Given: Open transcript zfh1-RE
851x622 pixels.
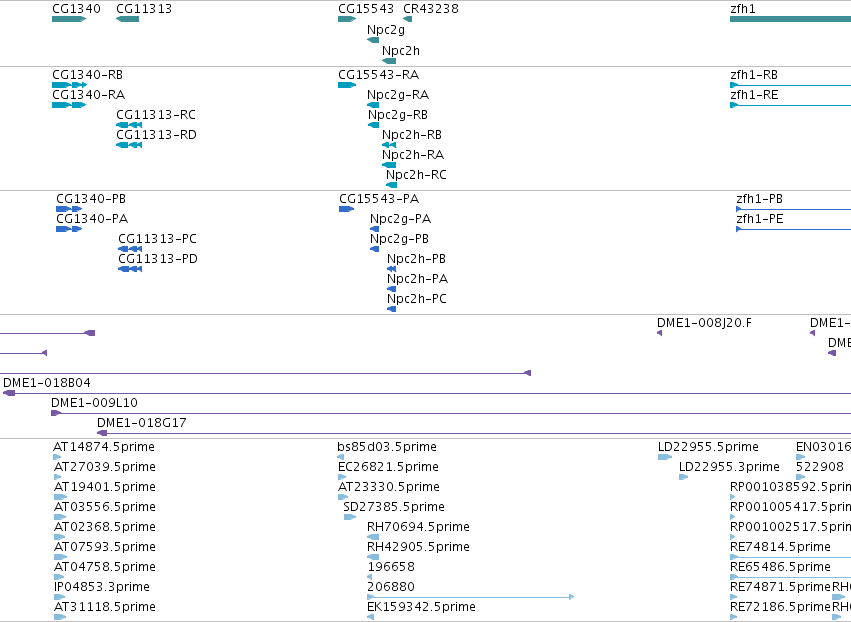Looking at the screenshot, I should pos(754,94).
